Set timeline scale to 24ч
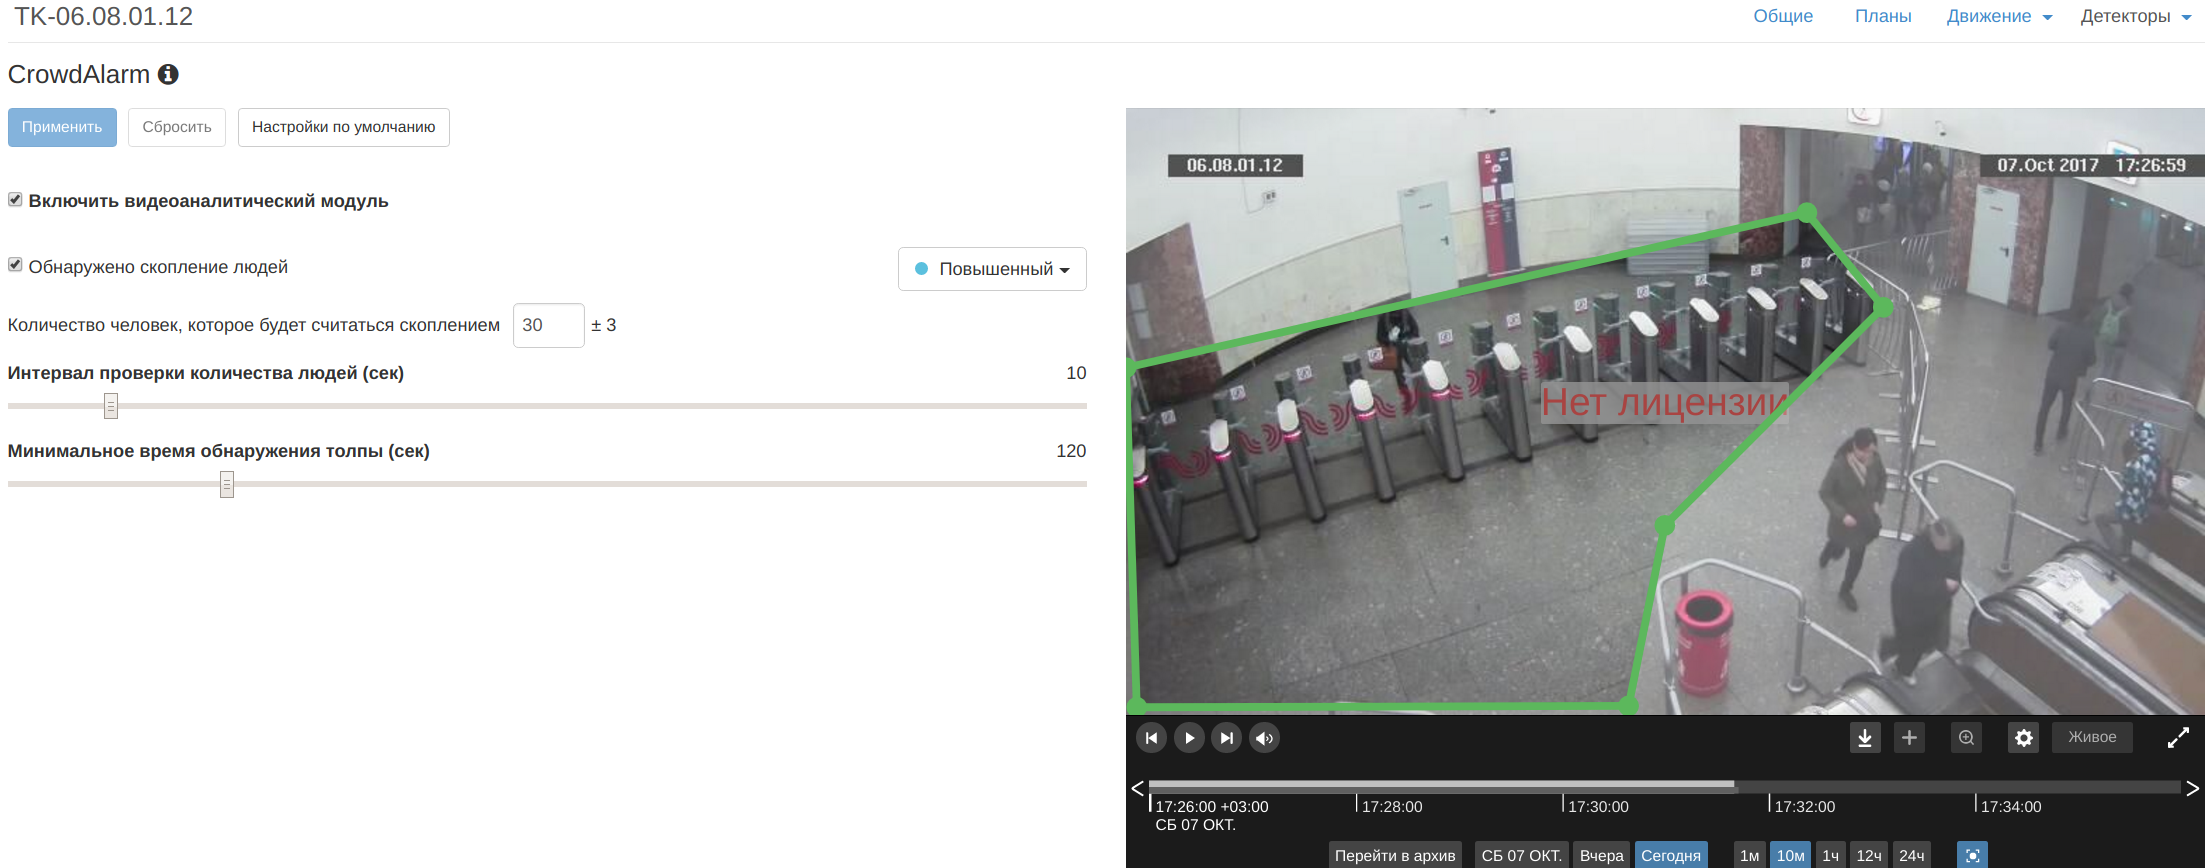 [1912, 855]
